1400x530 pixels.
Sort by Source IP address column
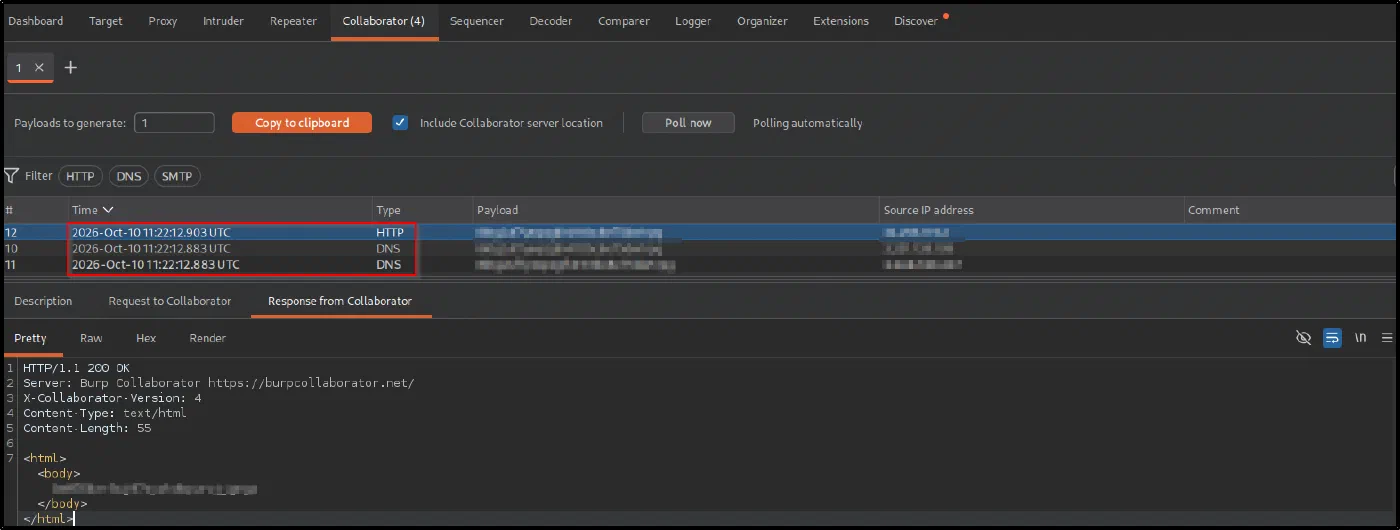point(1031,210)
